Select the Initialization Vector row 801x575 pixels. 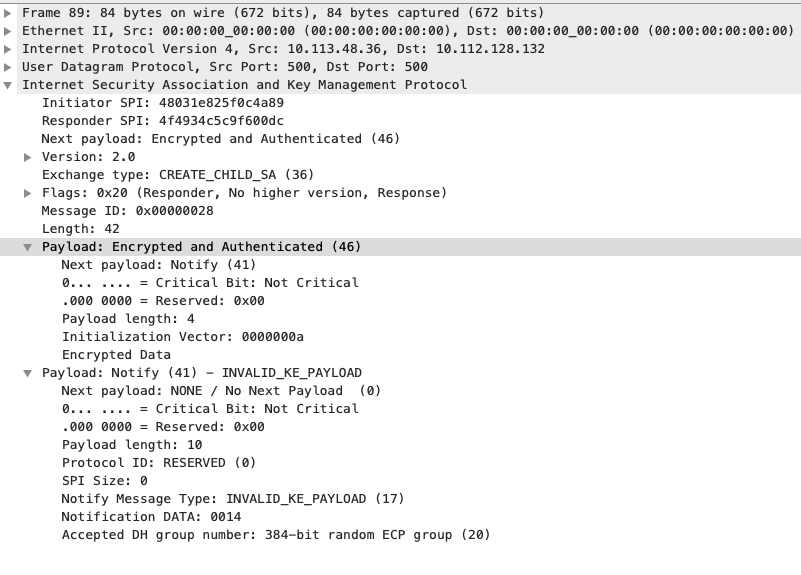click(x=182, y=337)
